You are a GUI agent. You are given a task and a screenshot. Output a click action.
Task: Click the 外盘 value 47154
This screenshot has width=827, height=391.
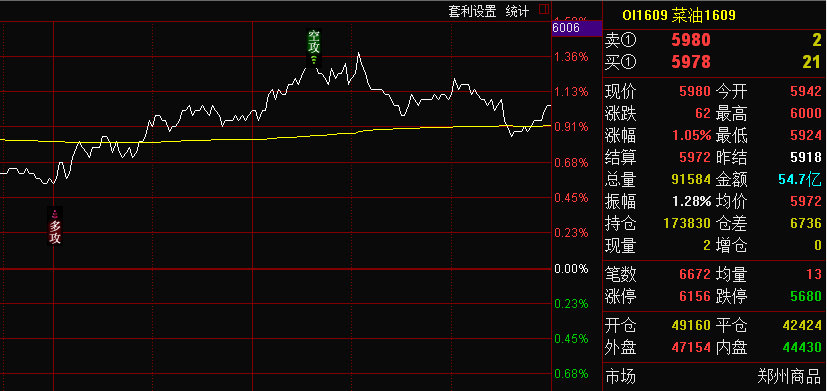(x=691, y=347)
